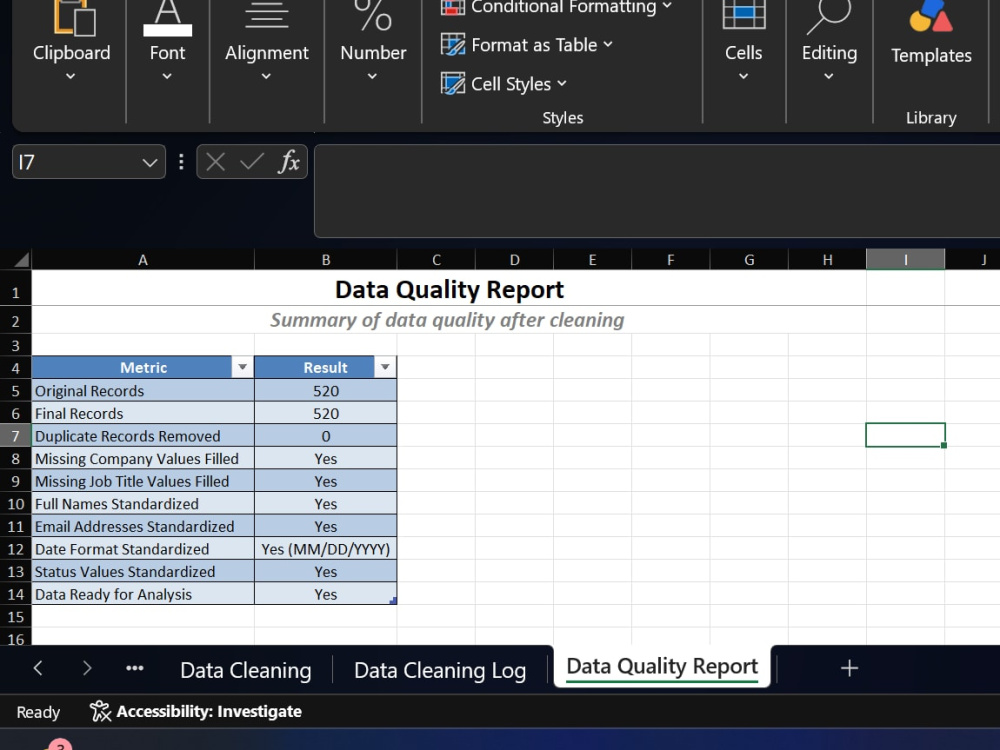Open Cell Styles gallery
This screenshot has height=750, width=1000.
click(503, 84)
